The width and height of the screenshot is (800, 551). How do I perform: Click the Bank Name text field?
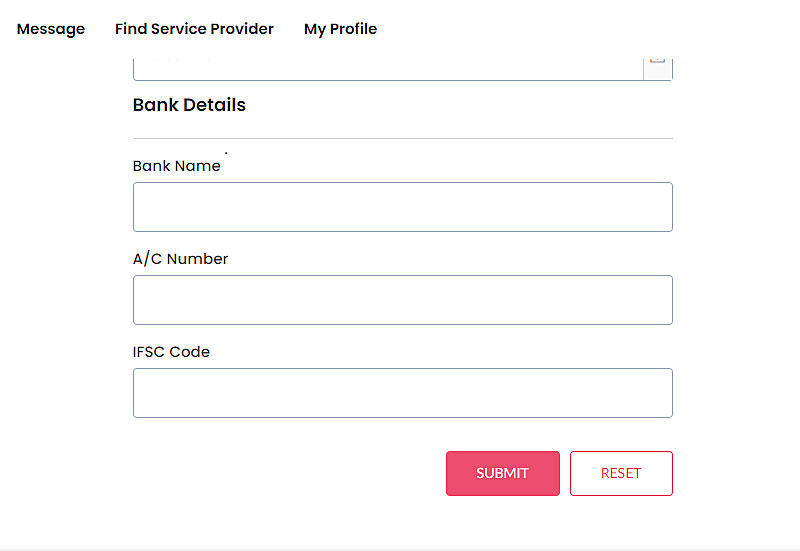pos(402,207)
